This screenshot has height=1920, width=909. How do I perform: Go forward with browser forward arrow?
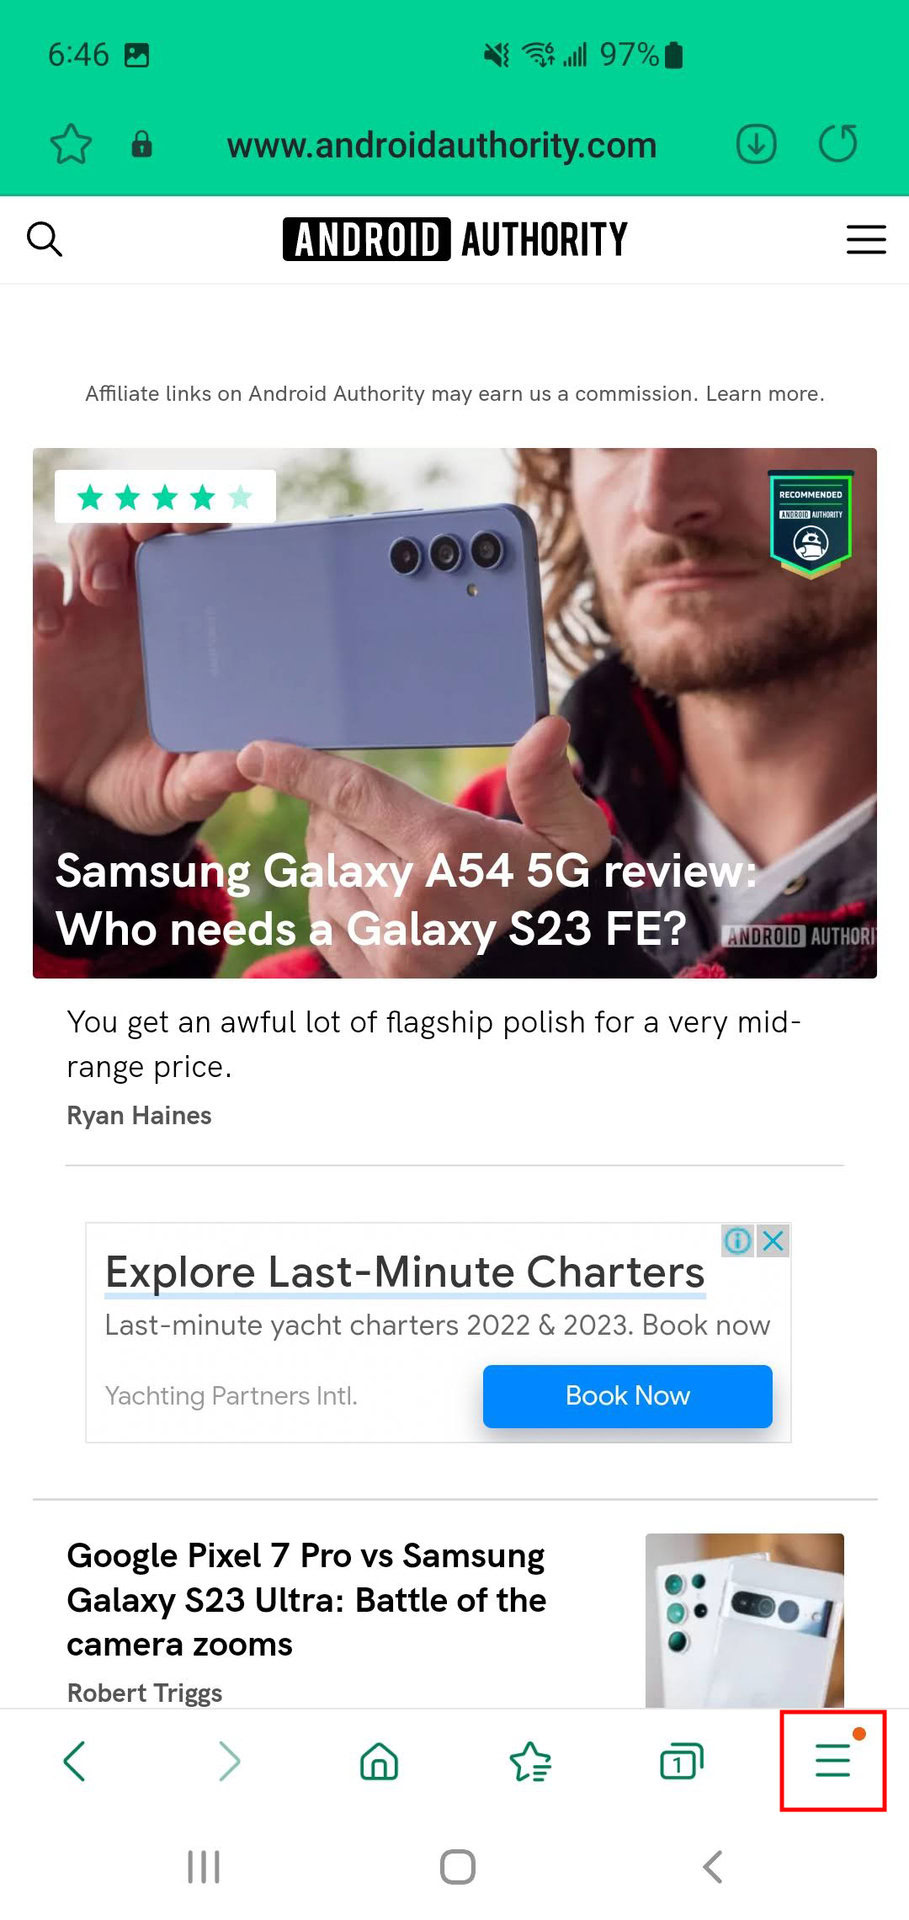tap(229, 1761)
